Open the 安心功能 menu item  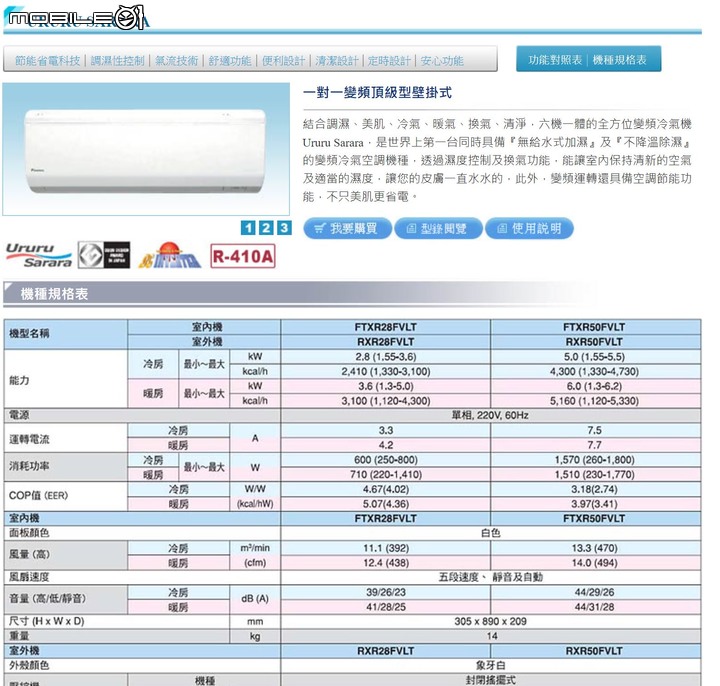(442, 60)
